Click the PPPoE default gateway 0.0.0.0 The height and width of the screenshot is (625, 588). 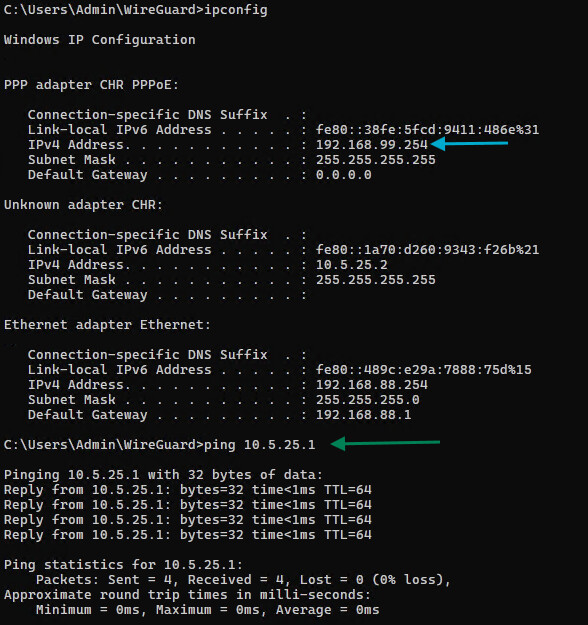344,175
